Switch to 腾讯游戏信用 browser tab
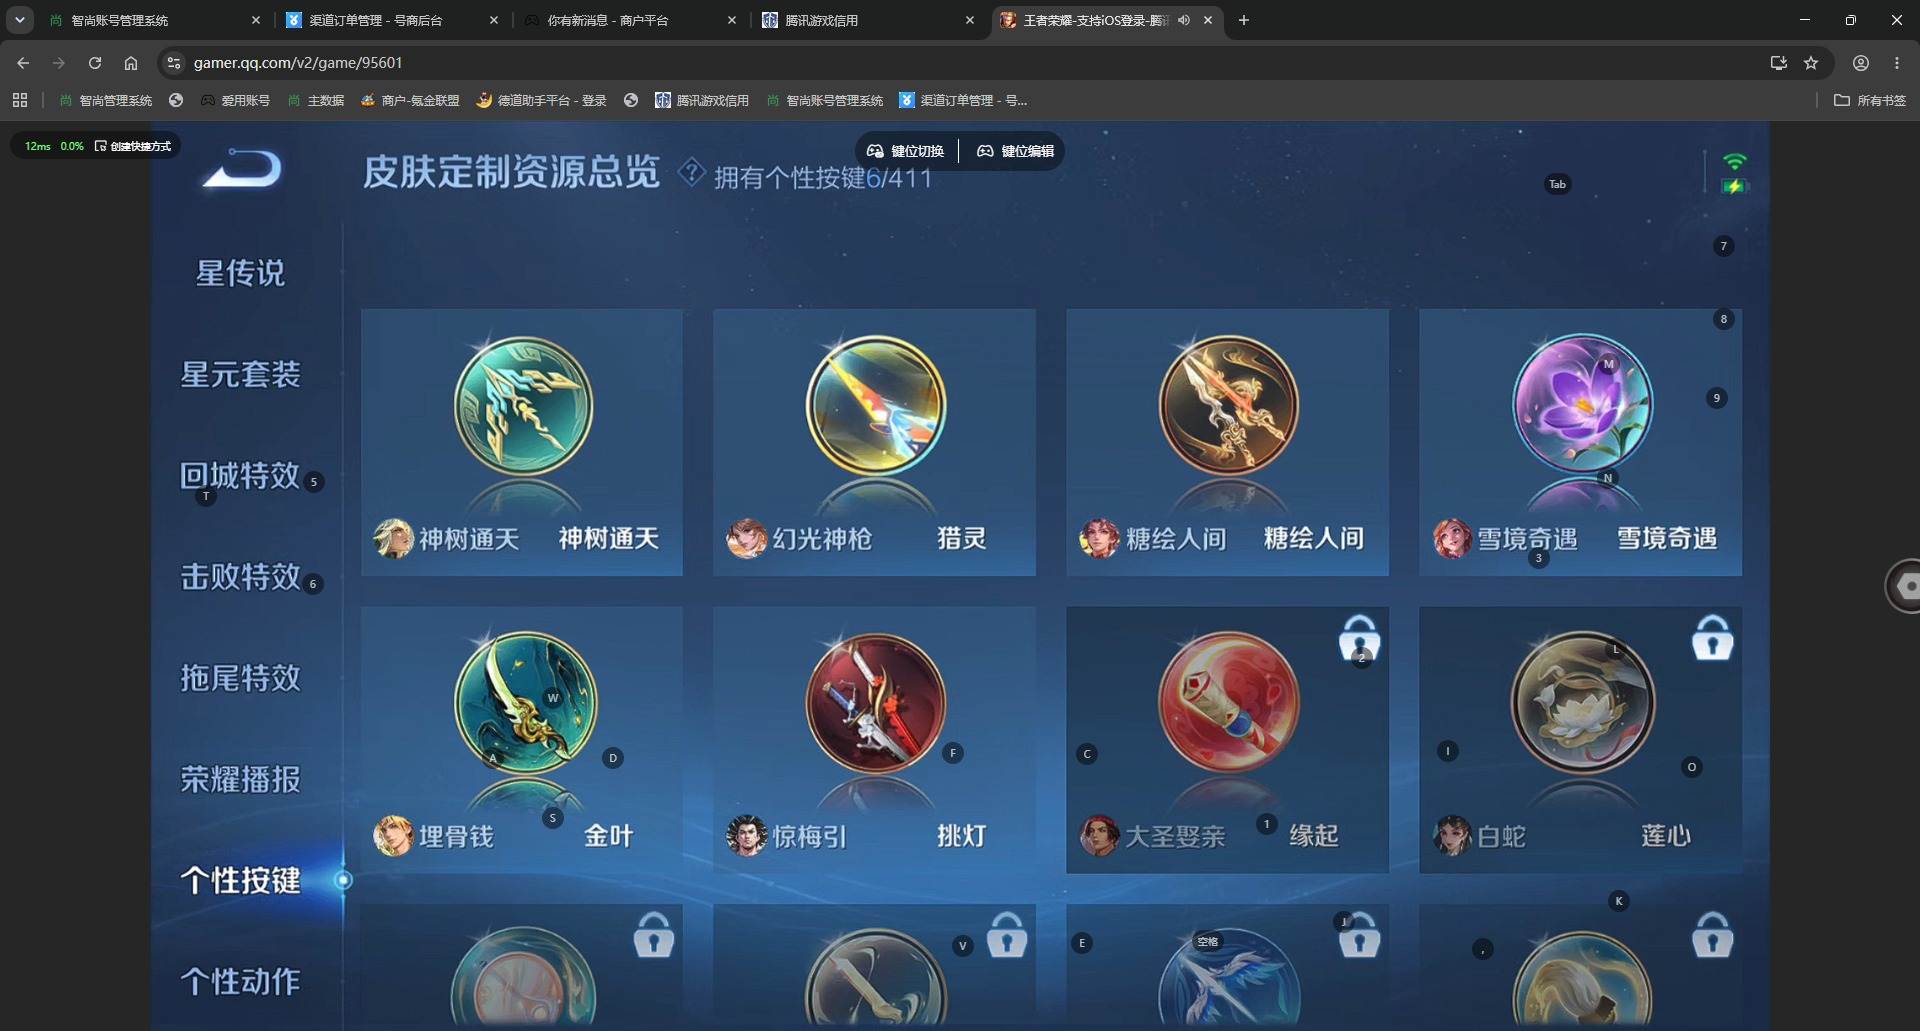The image size is (1920, 1031). [x=868, y=20]
